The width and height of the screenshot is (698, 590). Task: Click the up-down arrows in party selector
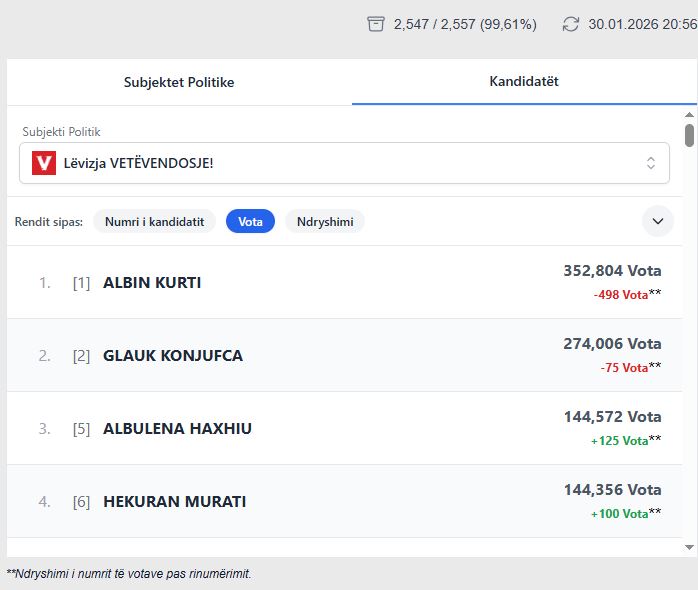[x=650, y=163]
